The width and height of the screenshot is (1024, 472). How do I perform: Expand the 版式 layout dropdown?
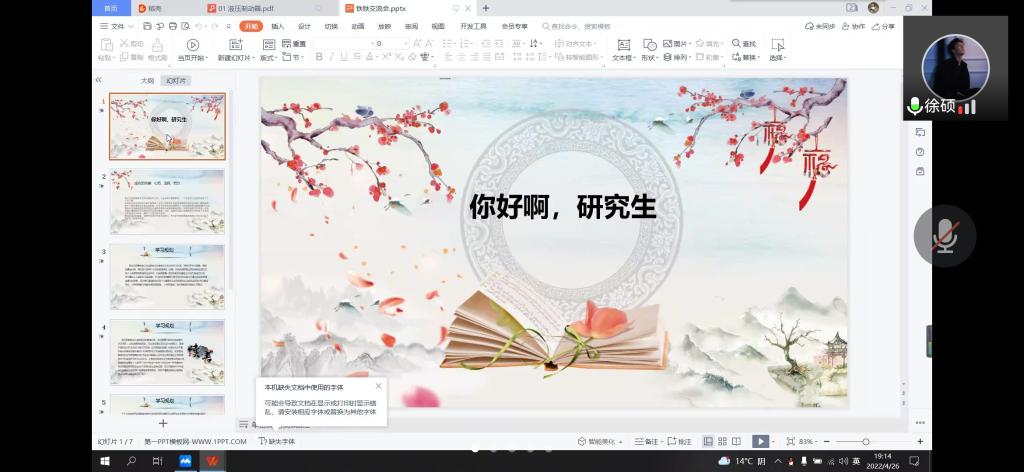pos(269,58)
